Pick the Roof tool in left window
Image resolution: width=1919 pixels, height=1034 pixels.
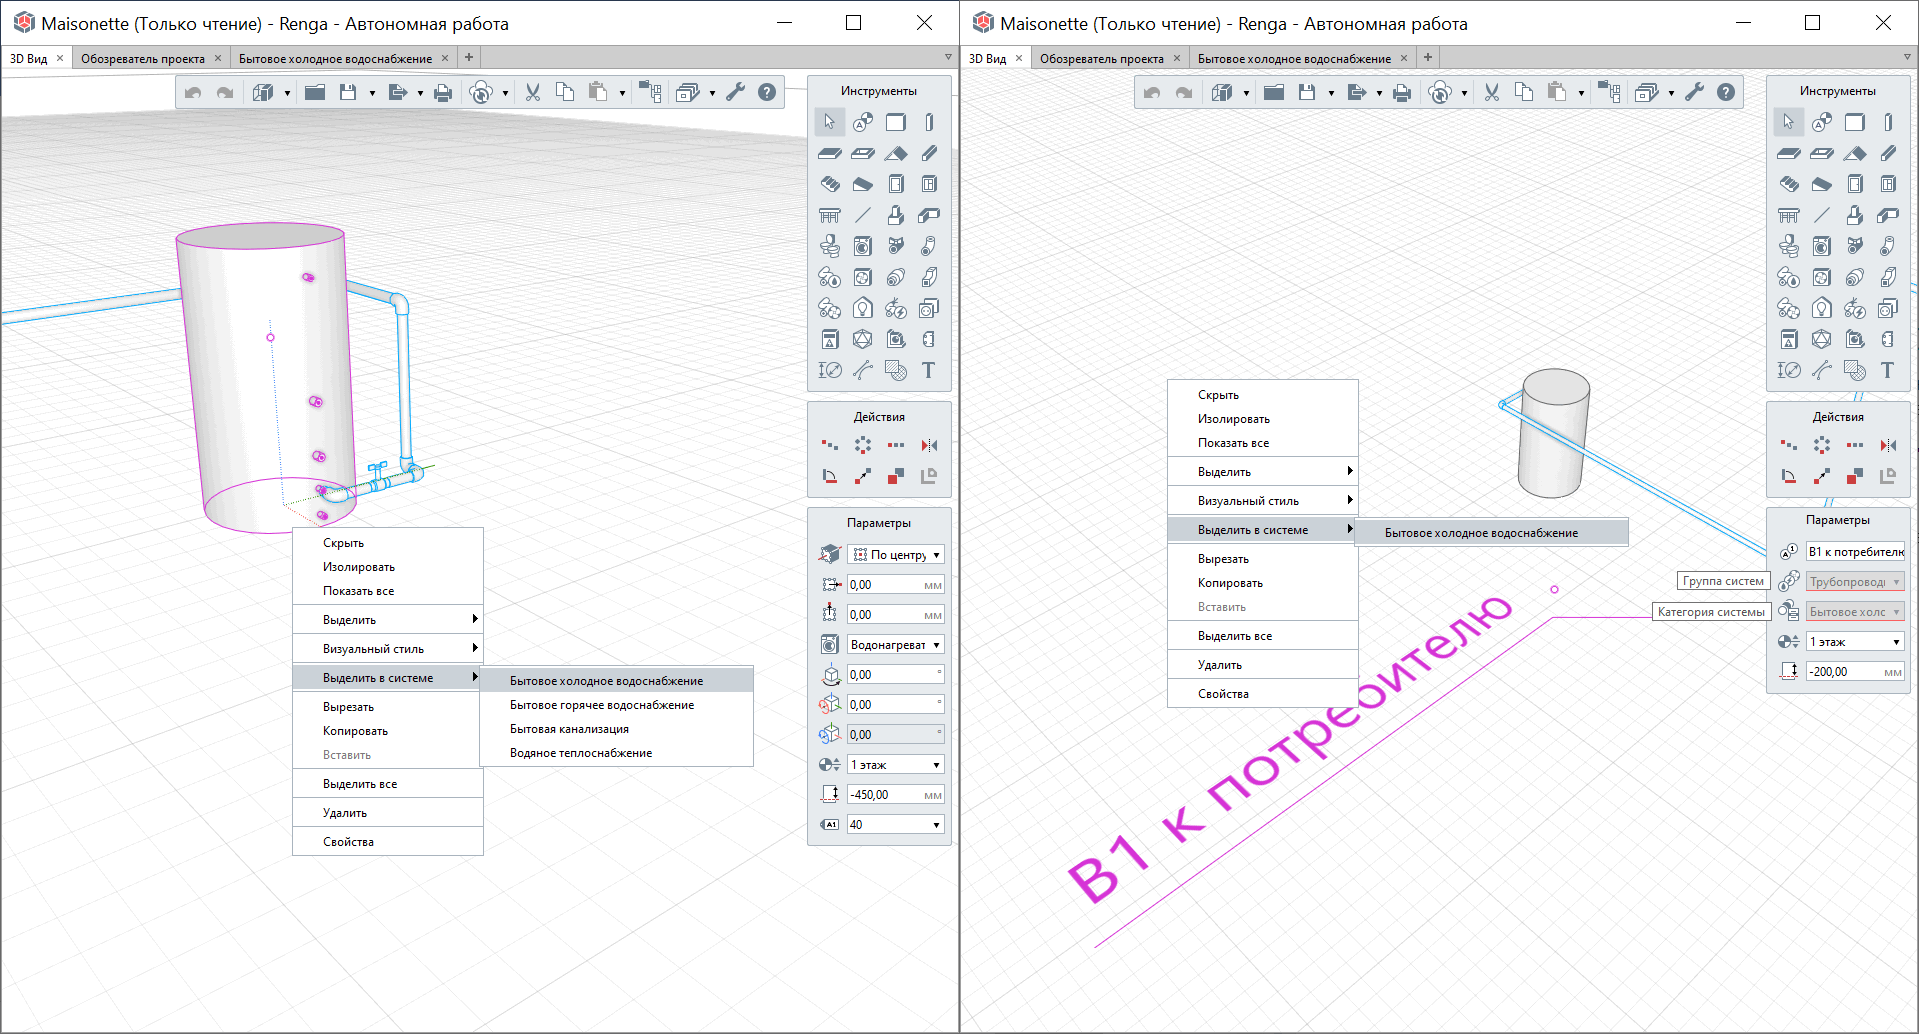pyautogui.click(x=896, y=153)
